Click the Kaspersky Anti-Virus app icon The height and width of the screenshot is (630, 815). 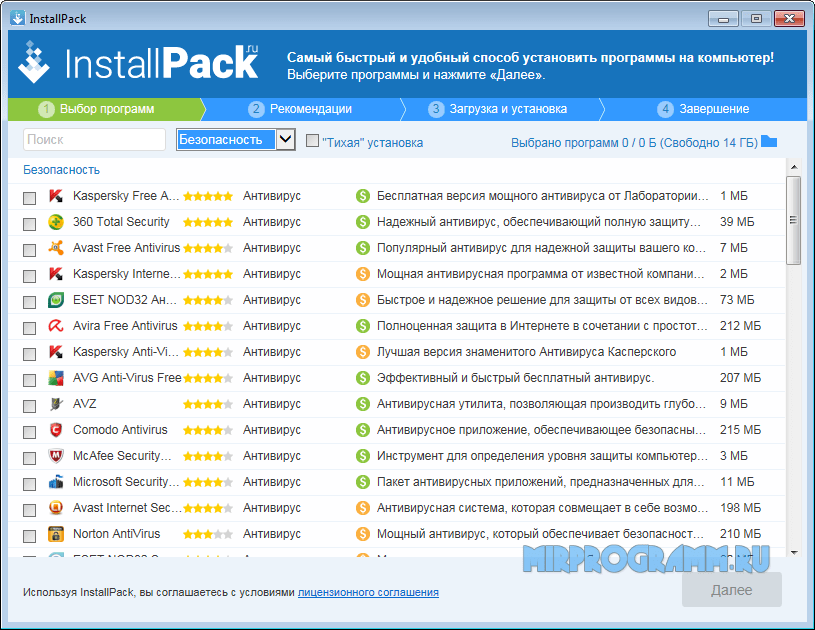tap(56, 352)
